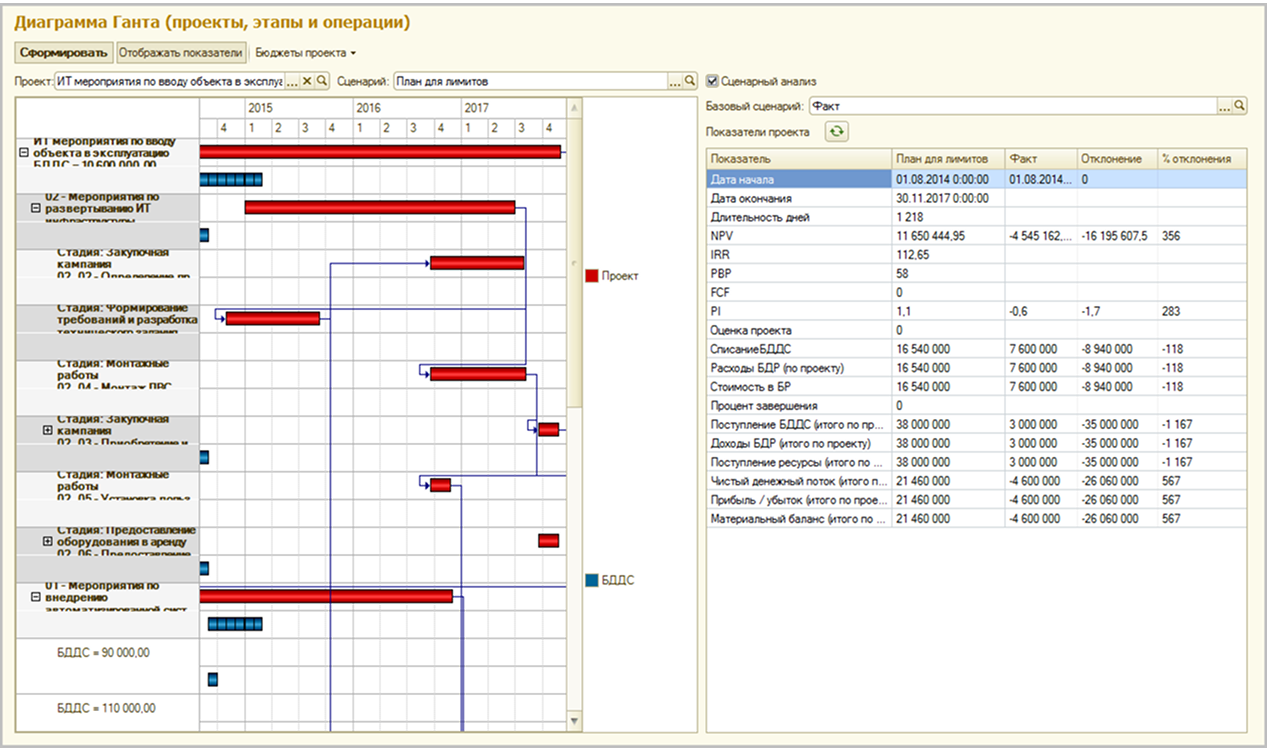Toggle the Сценарный анализ checkbox
The image size is (1267, 751).
pyautogui.click(x=712, y=81)
